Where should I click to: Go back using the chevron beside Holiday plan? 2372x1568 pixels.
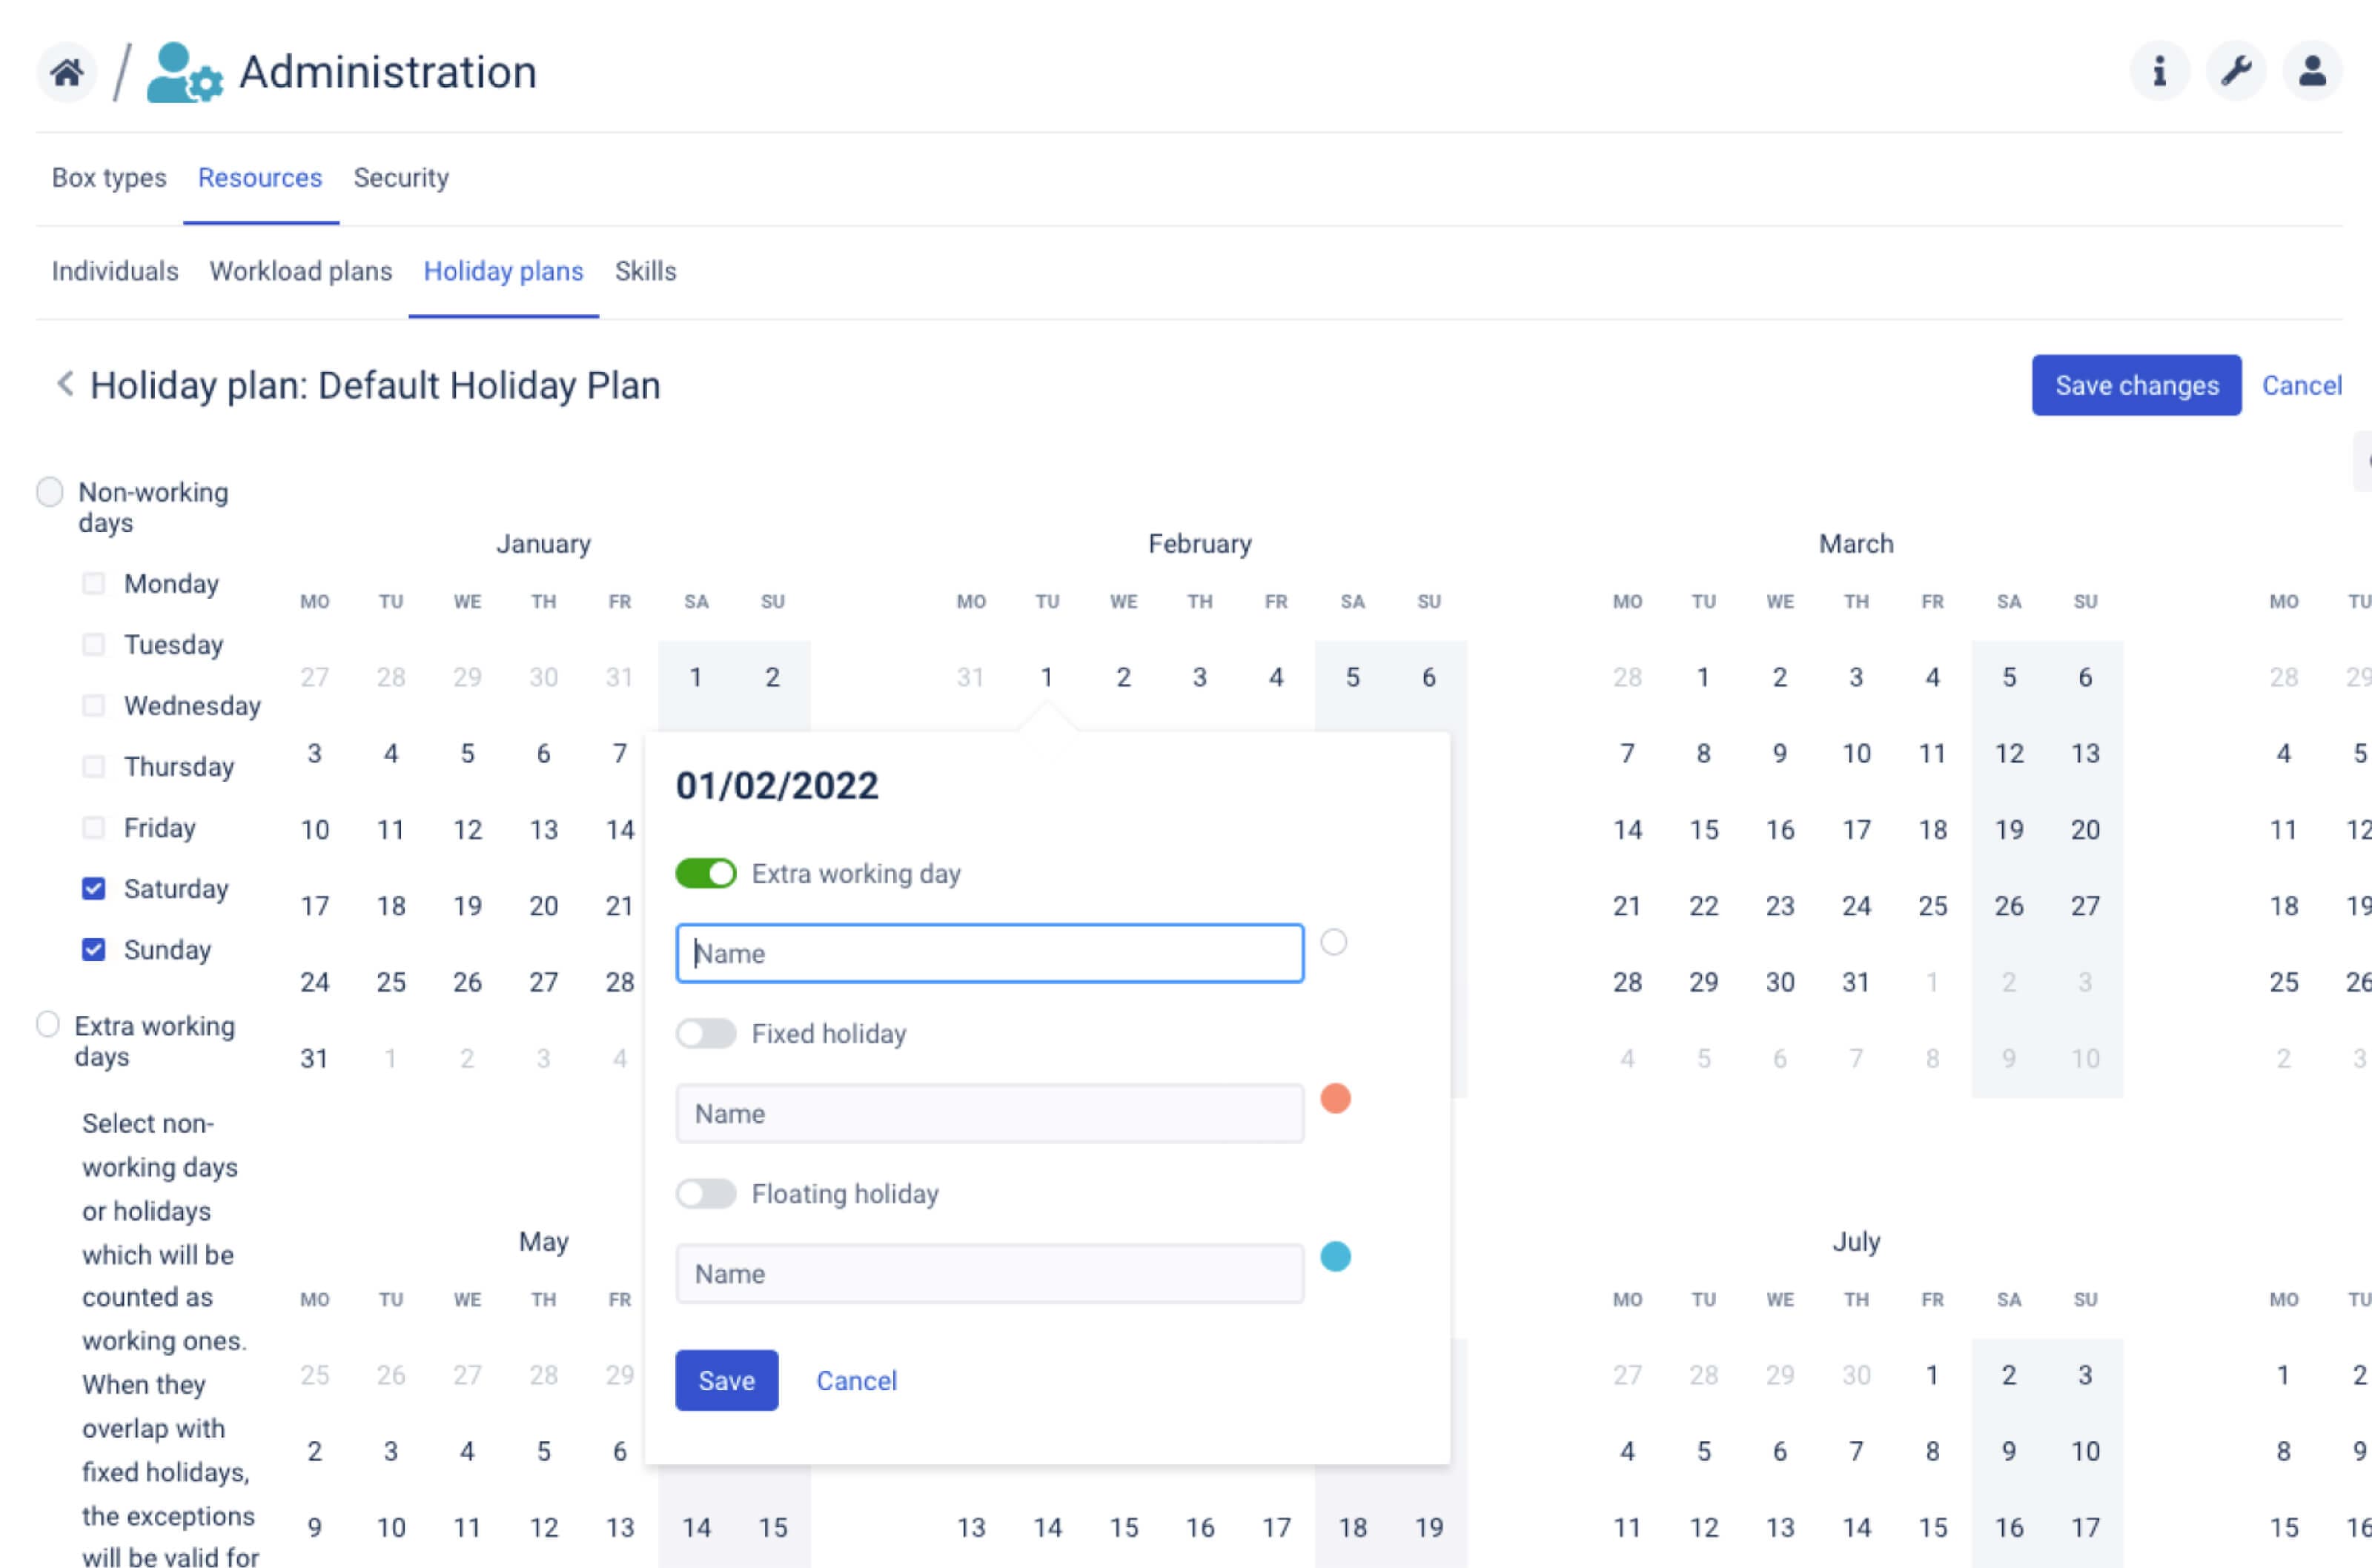click(65, 384)
